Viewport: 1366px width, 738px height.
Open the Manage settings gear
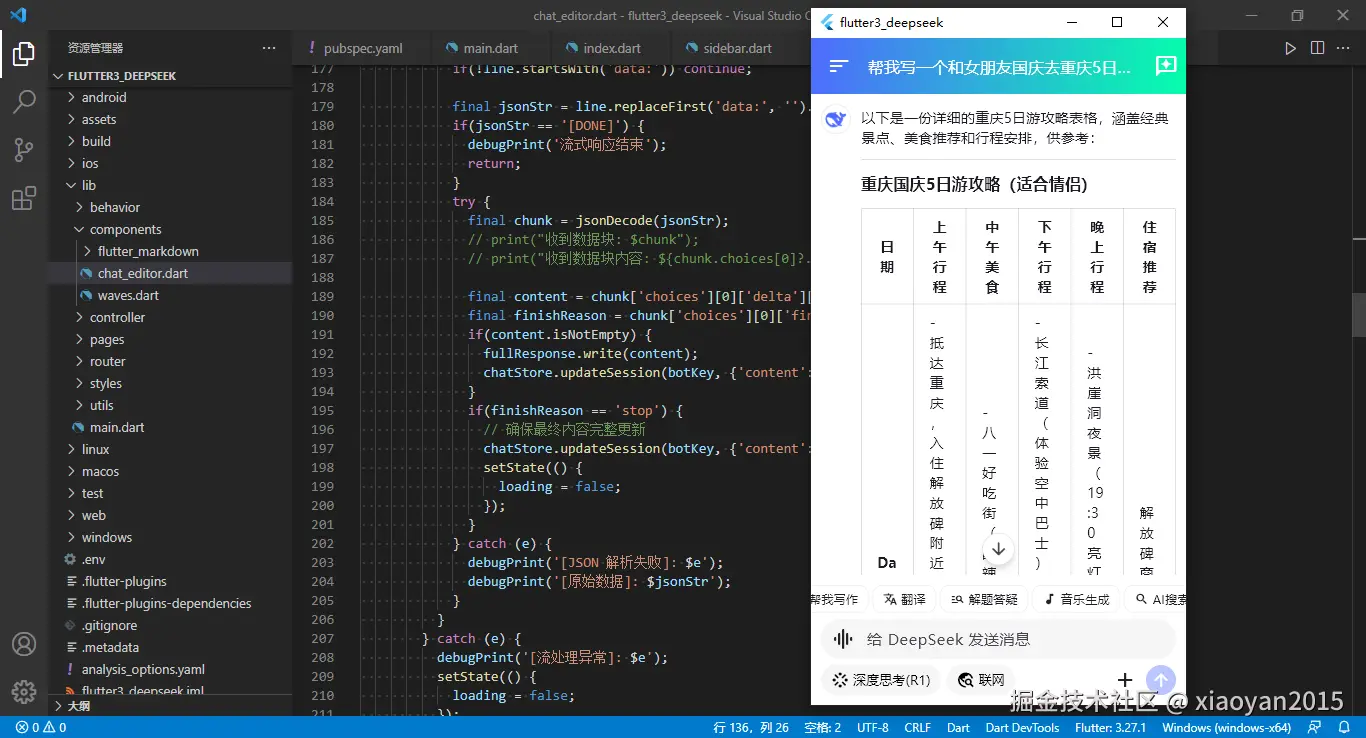[x=24, y=691]
